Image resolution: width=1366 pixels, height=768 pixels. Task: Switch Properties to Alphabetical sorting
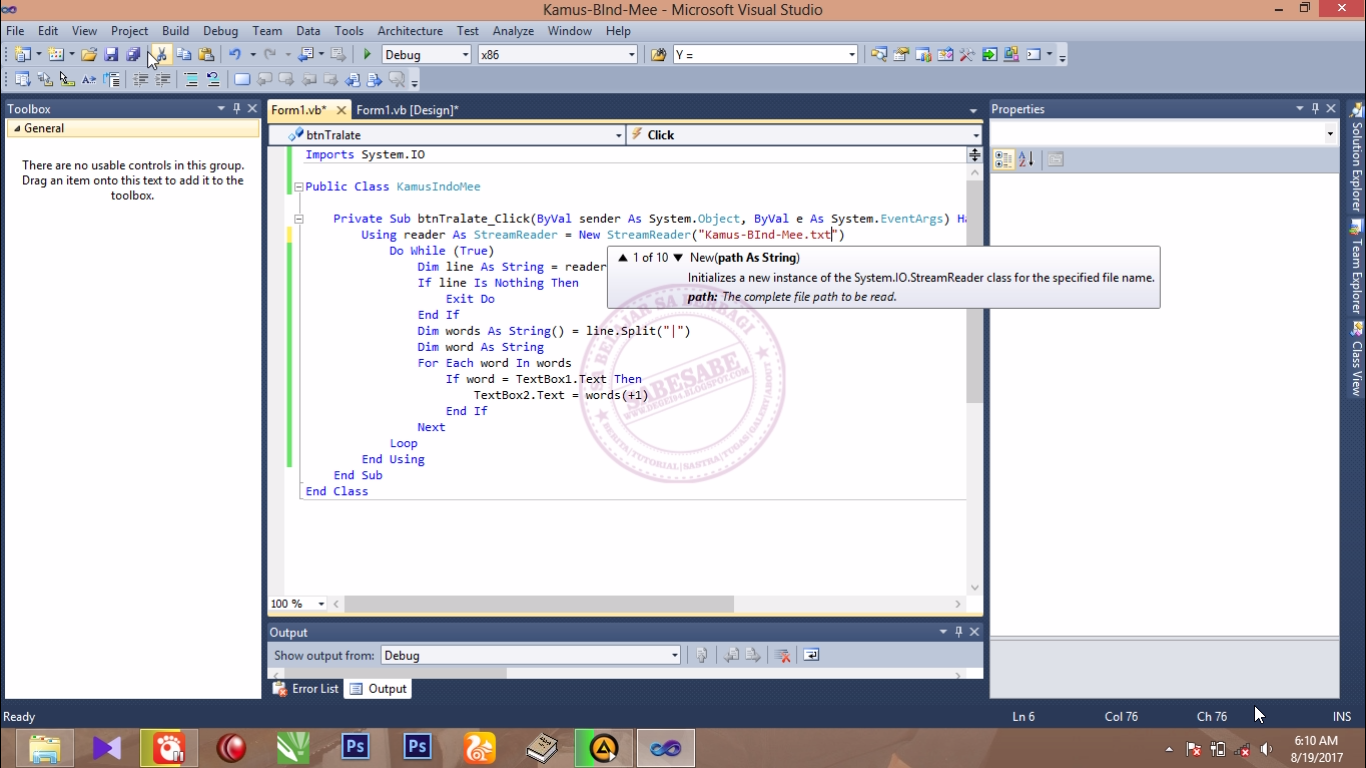[x=1025, y=160]
